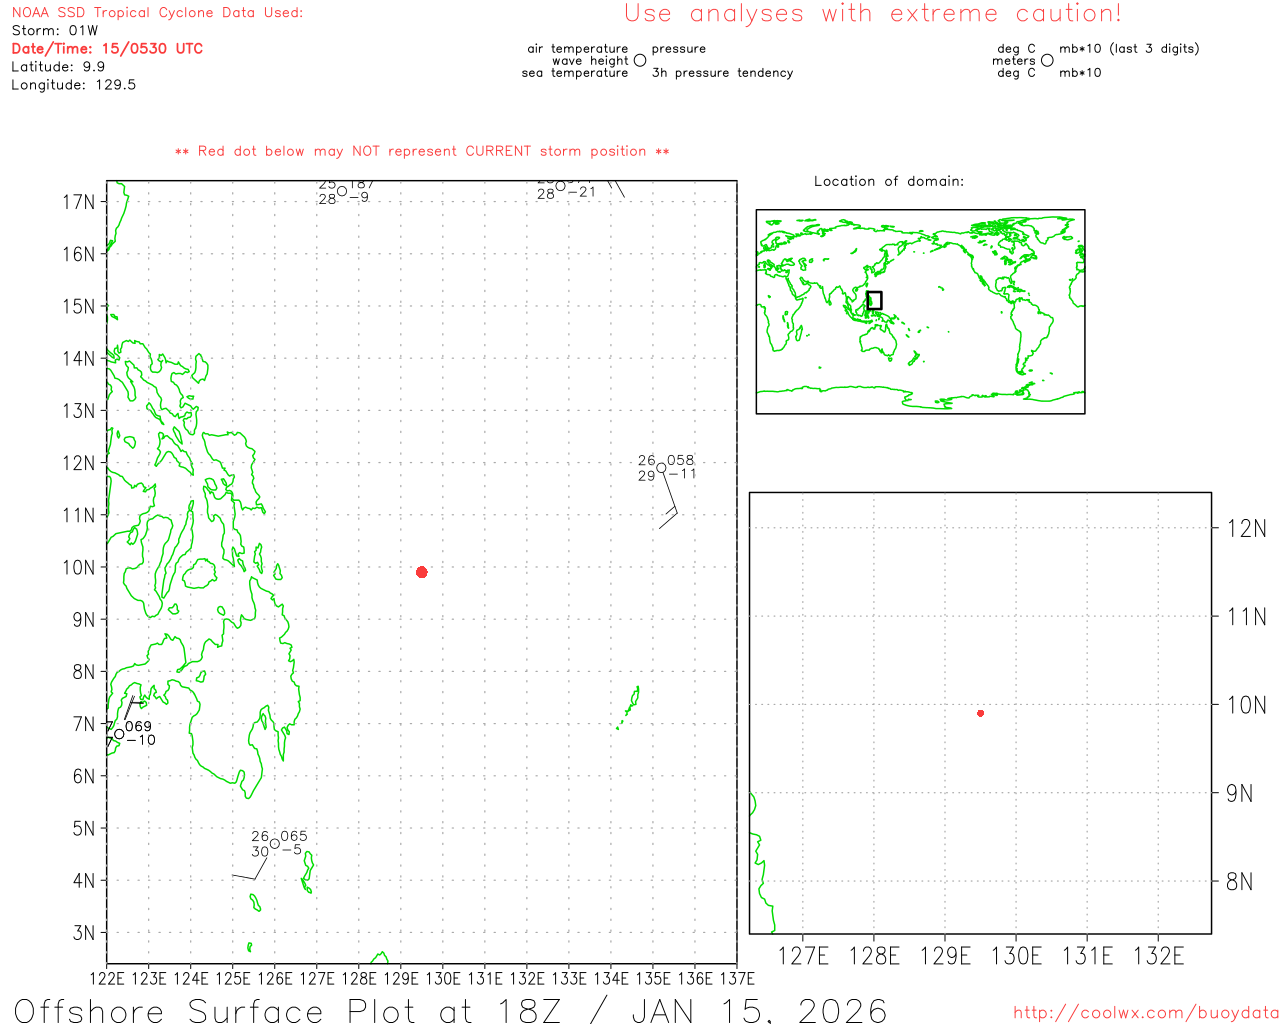Select the buoy station circle reading 058
This screenshot has height=1024, width=1280.
coord(661,468)
